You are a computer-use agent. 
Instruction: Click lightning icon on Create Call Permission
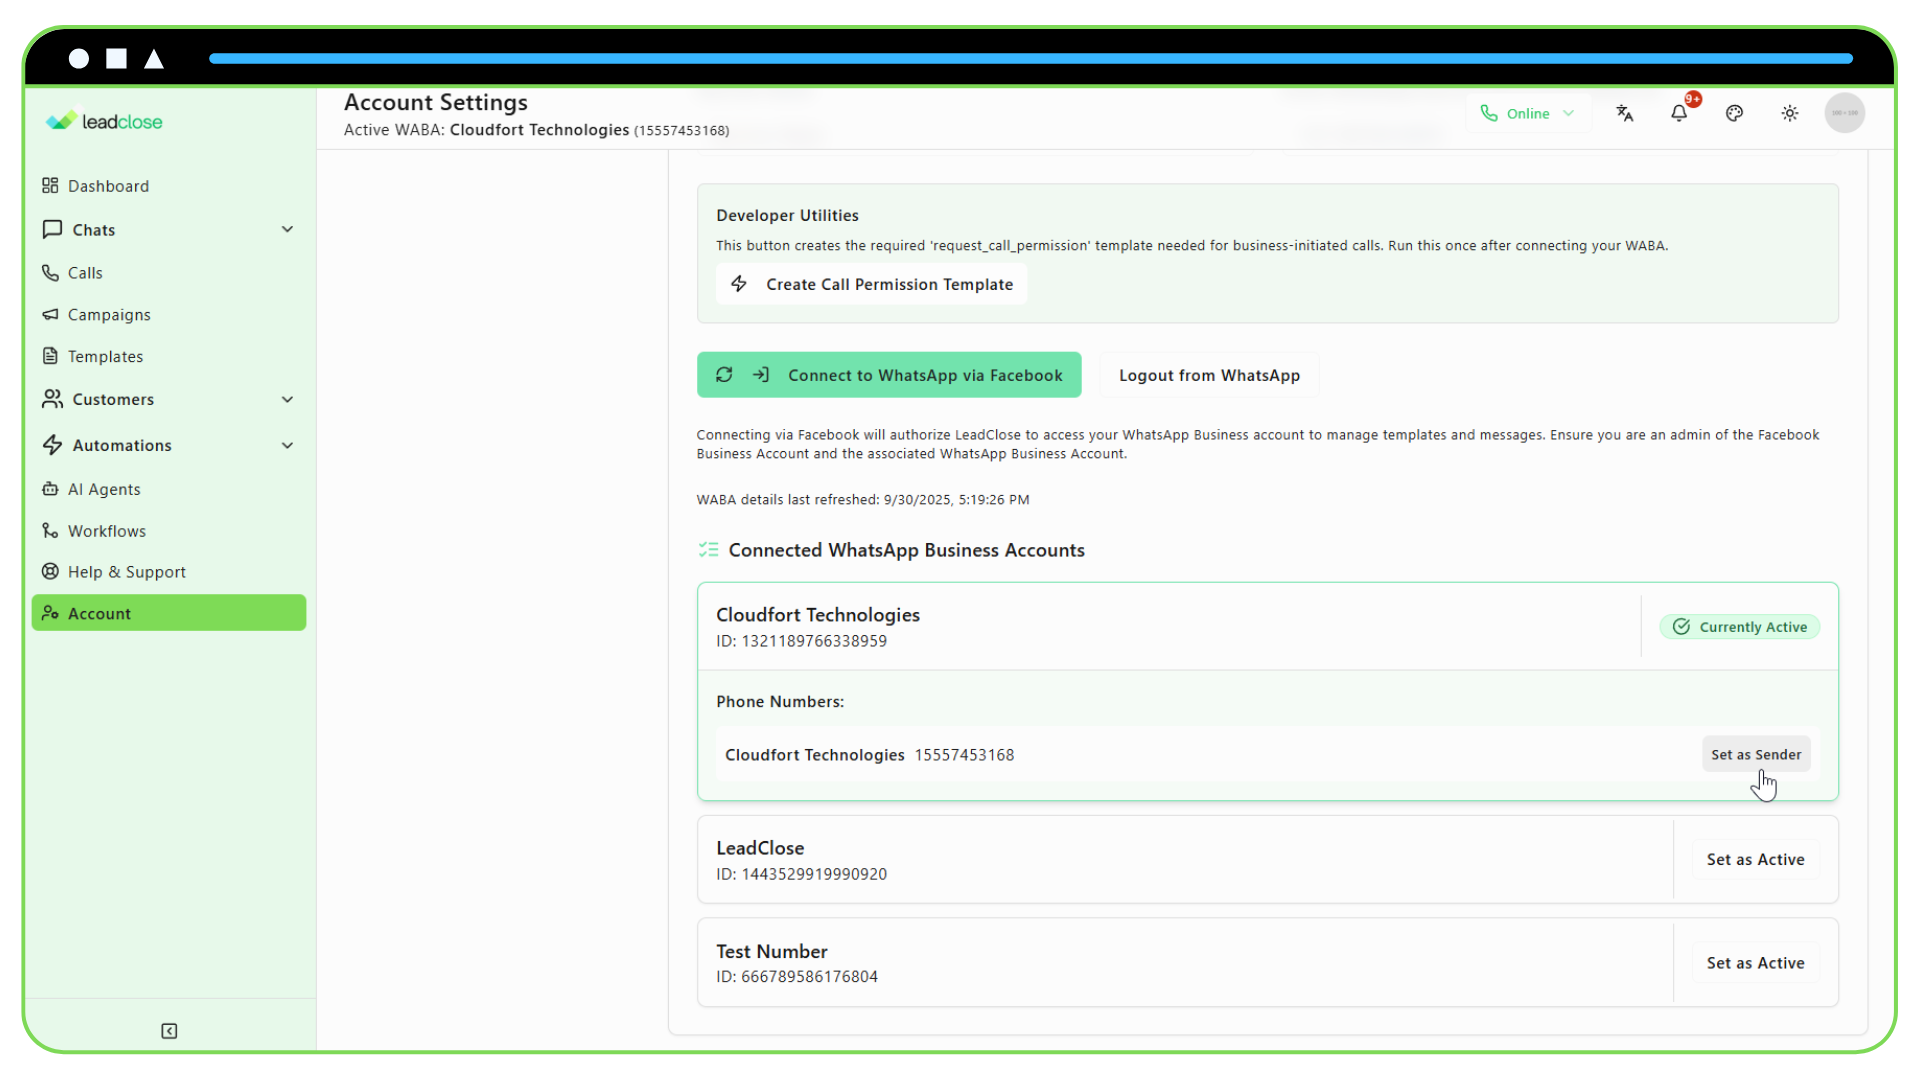coord(739,284)
